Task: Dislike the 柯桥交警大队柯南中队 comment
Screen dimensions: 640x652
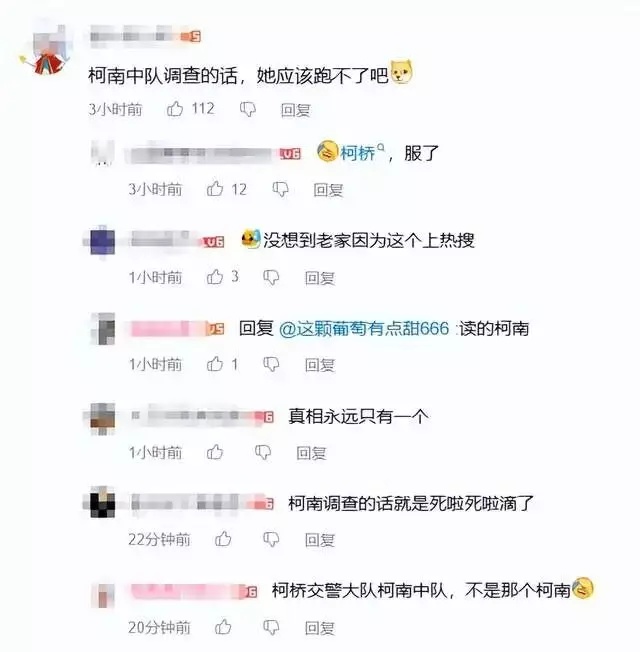Action: (271, 627)
